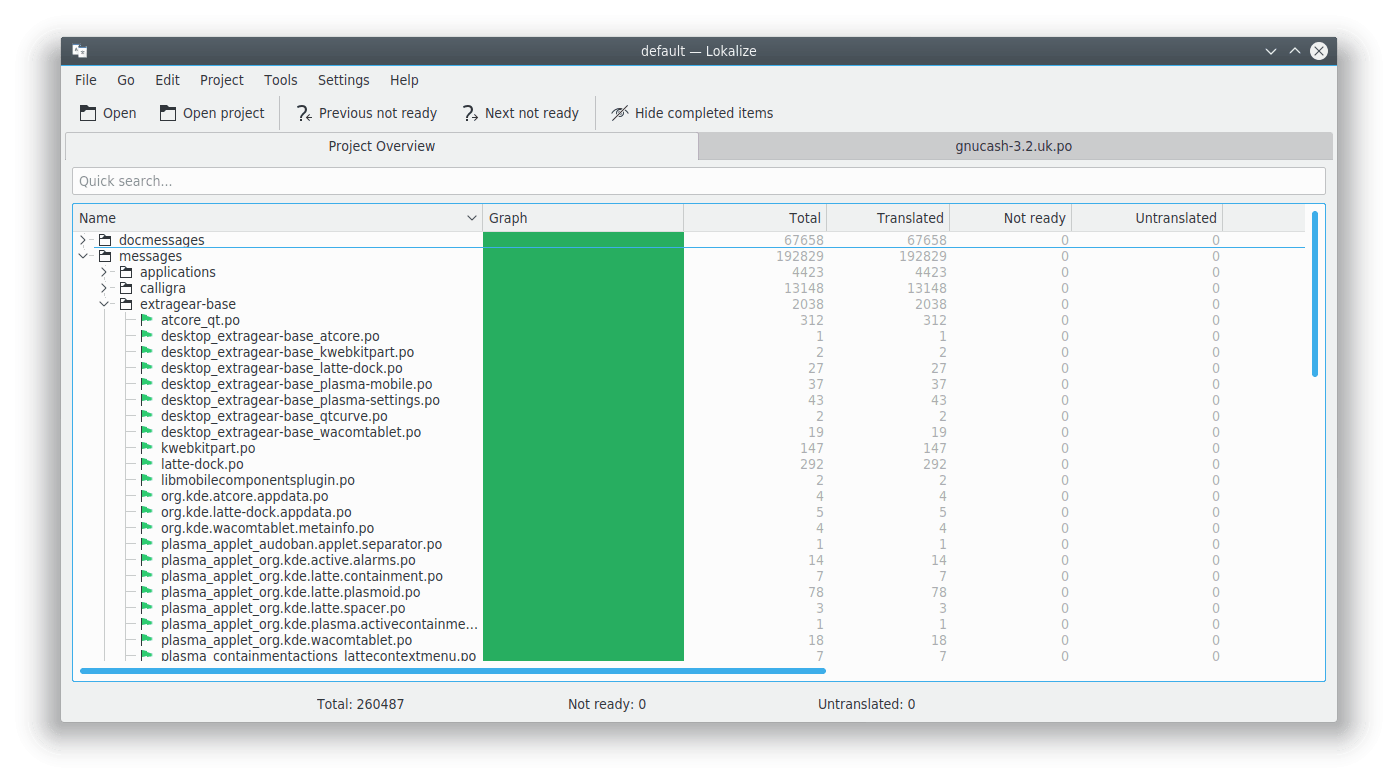Screen dimensions: 1398x783
Task: Open the Help menu
Action: (404, 80)
